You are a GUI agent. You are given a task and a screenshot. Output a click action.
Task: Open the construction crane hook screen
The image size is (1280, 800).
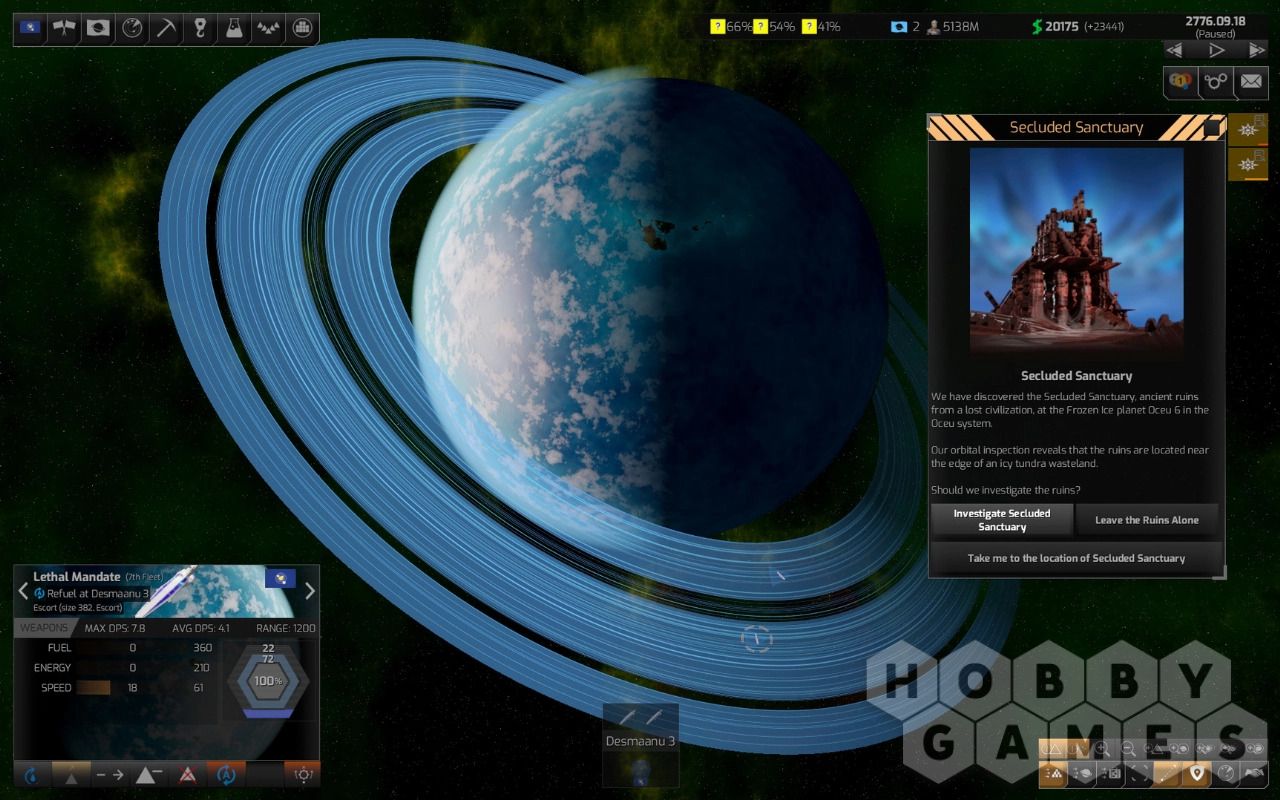point(200,28)
